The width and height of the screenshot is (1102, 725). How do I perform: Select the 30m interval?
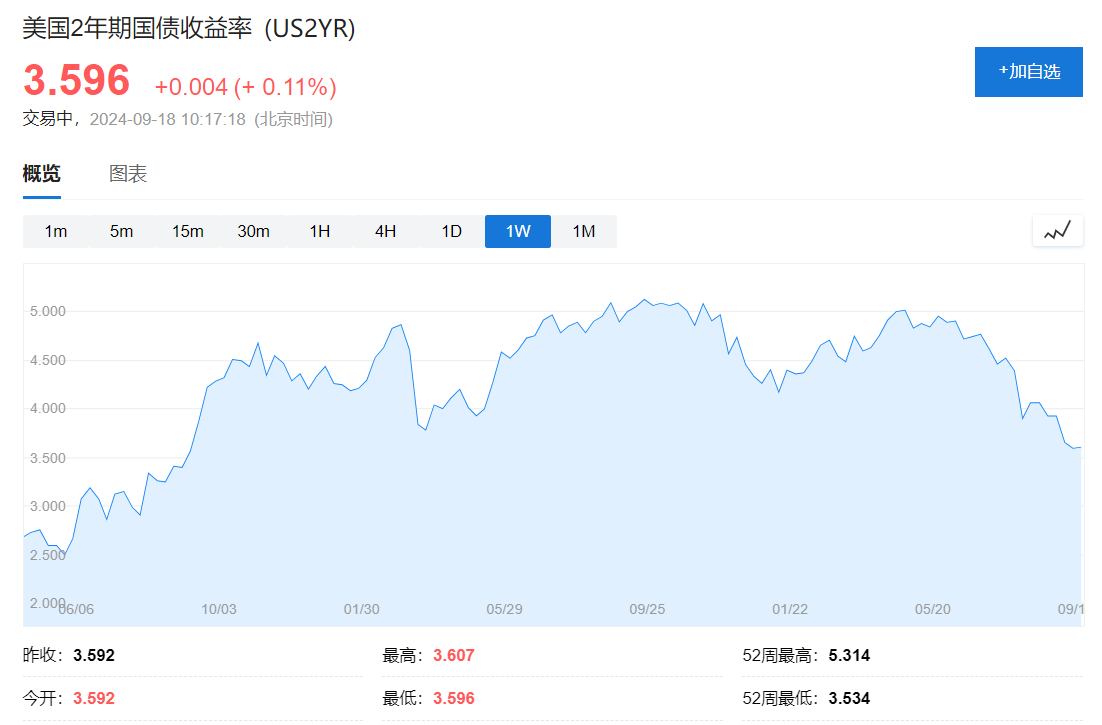(254, 231)
